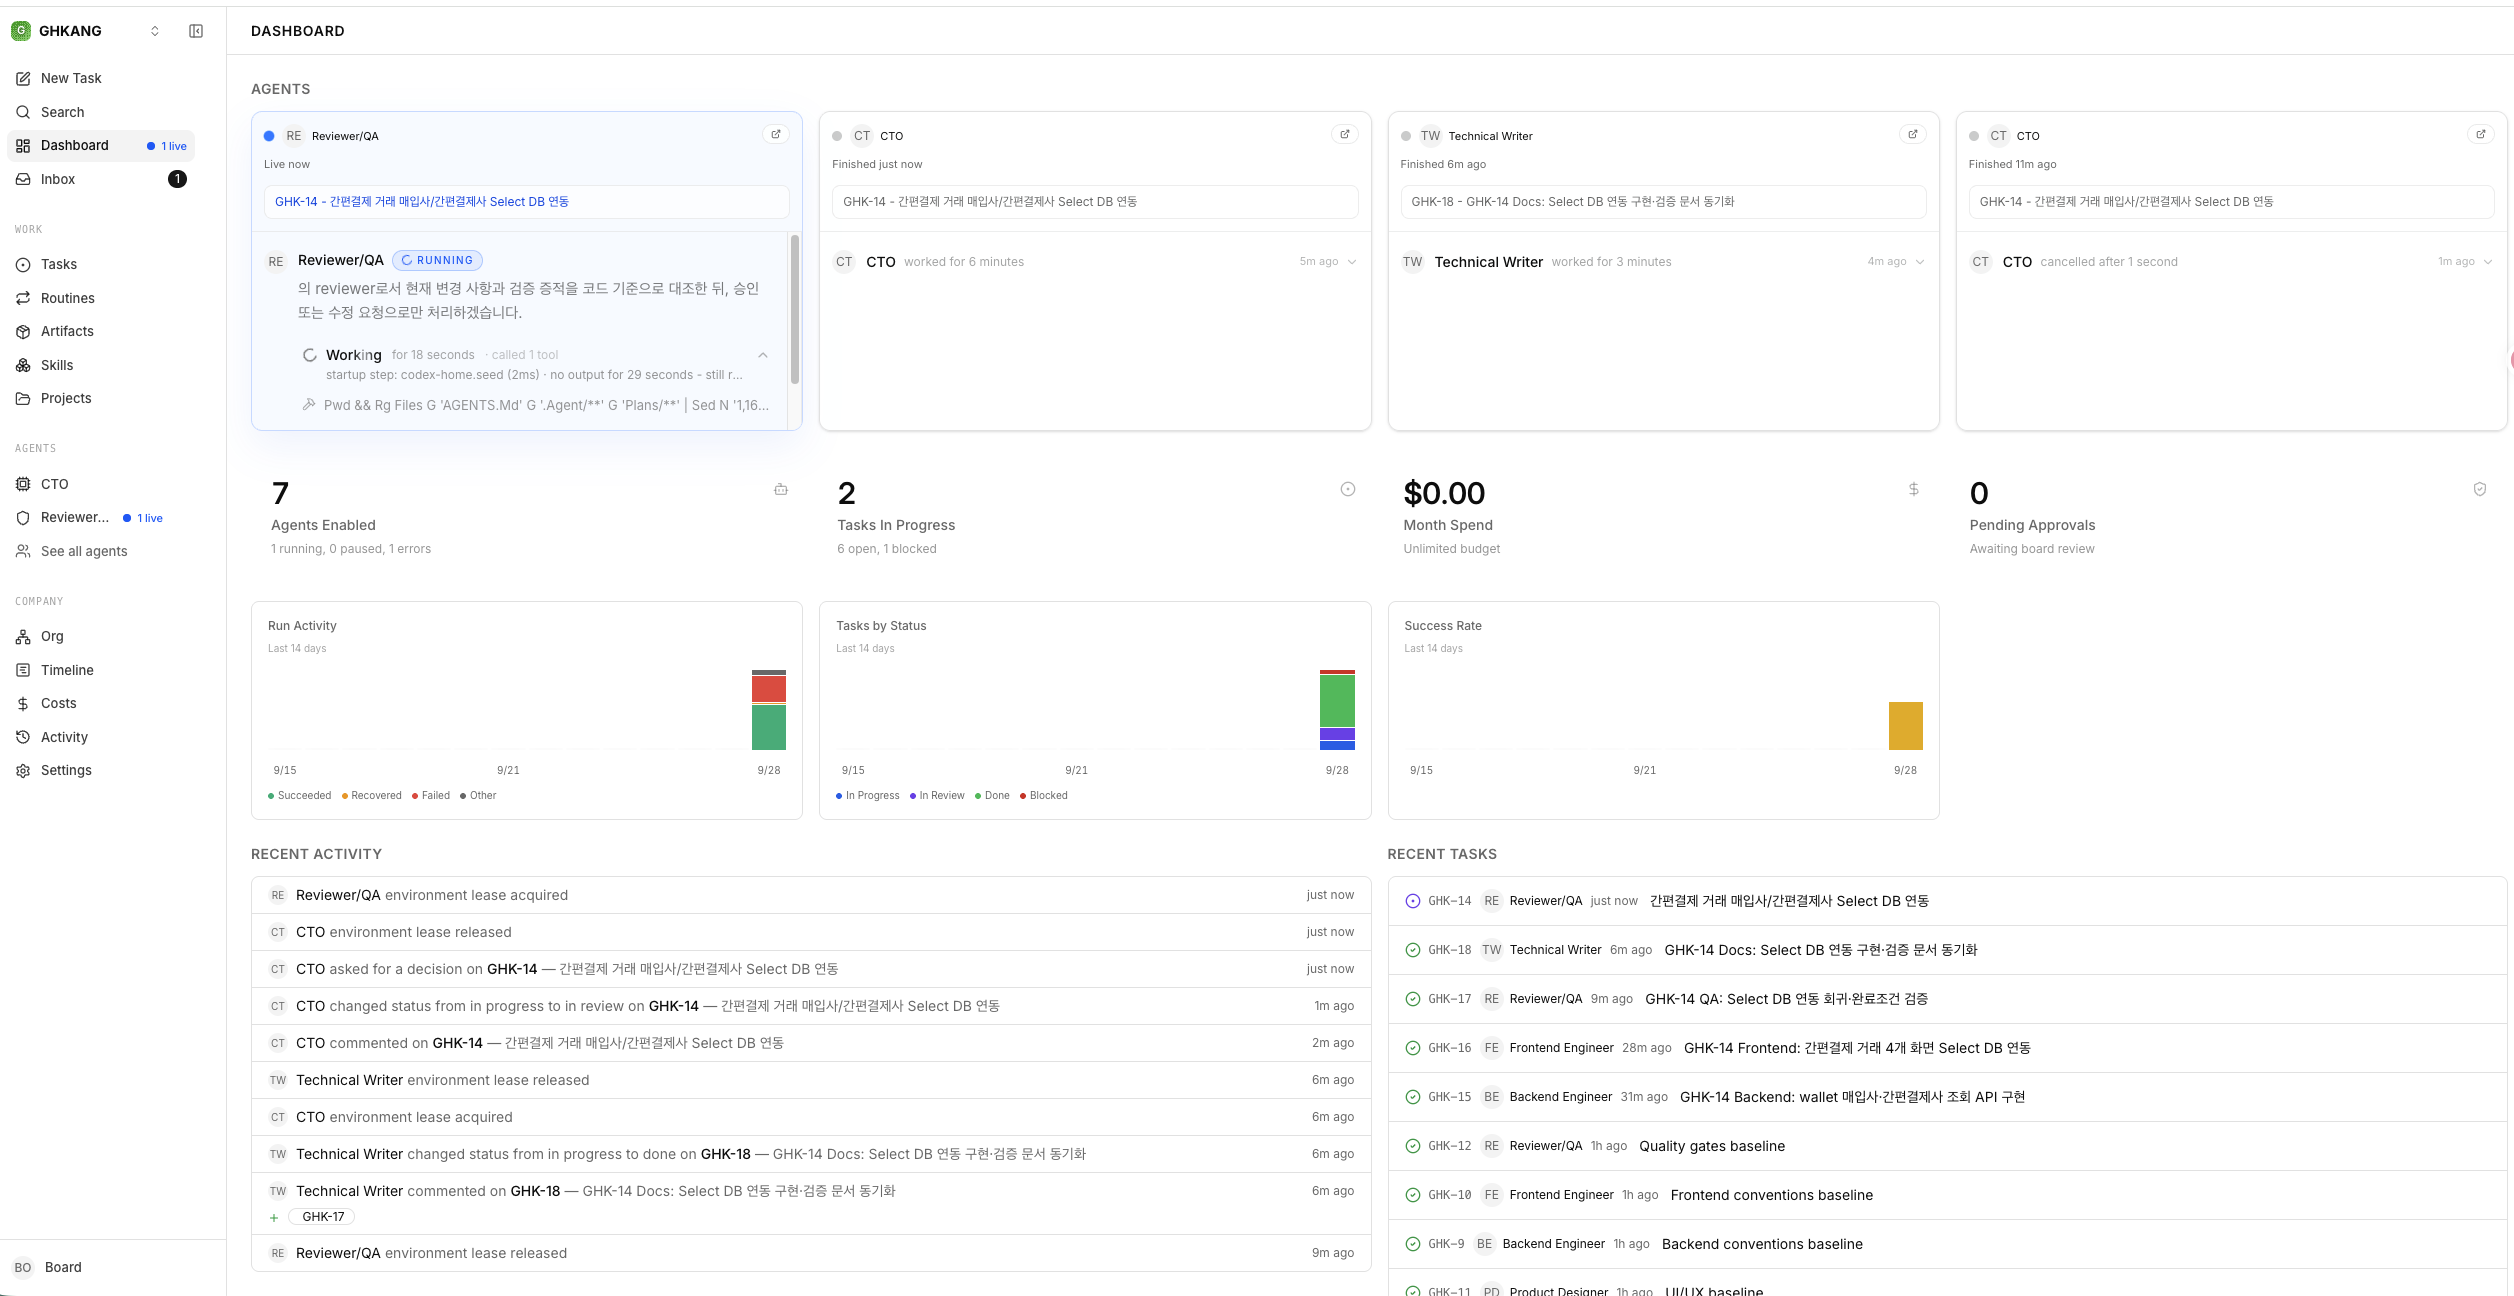The height and width of the screenshot is (1296, 2514).
Task: Click See all agents link
Action: pyautogui.click(x=100, y=551)
